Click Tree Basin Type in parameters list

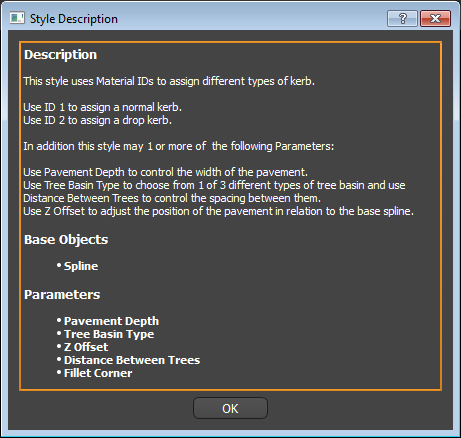[x=109, y=334]
